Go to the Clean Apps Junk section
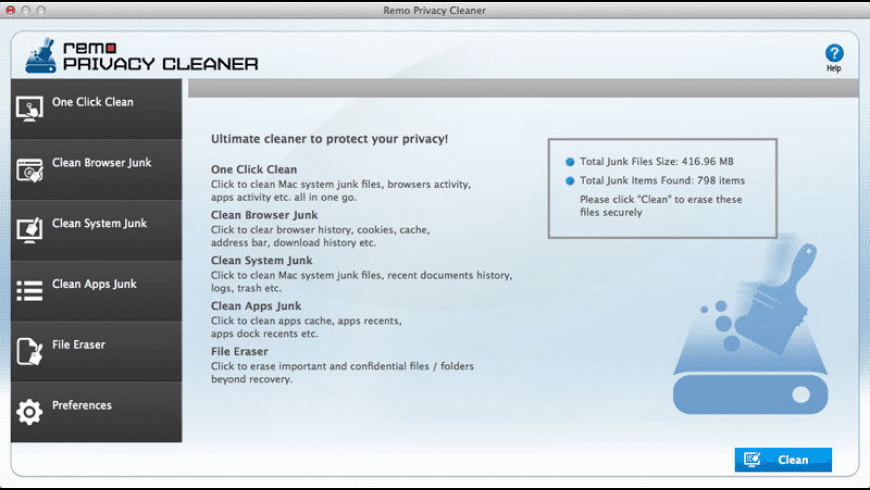Screen dimensions: 870x490 tap(96, 291)
